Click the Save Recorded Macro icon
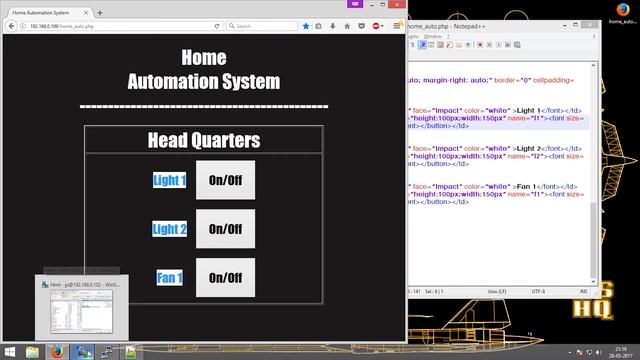This screenshot has width=640, height=360. click(517, 45)
